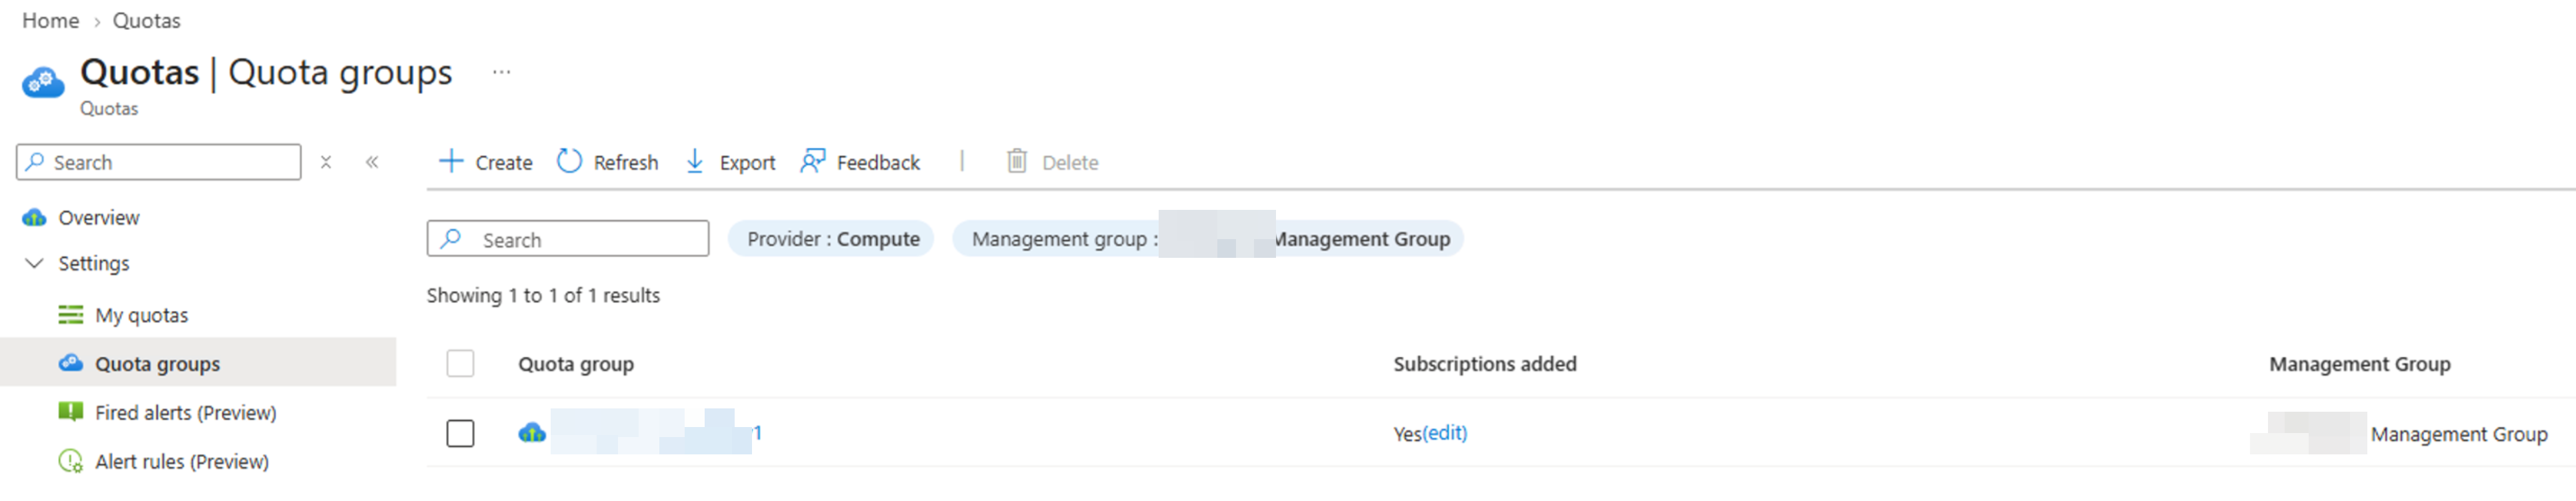Click the 'Yes' subscriptions added value
Image resolution: width=2576 pixels, height=501 pixels.
(1407, 433)
